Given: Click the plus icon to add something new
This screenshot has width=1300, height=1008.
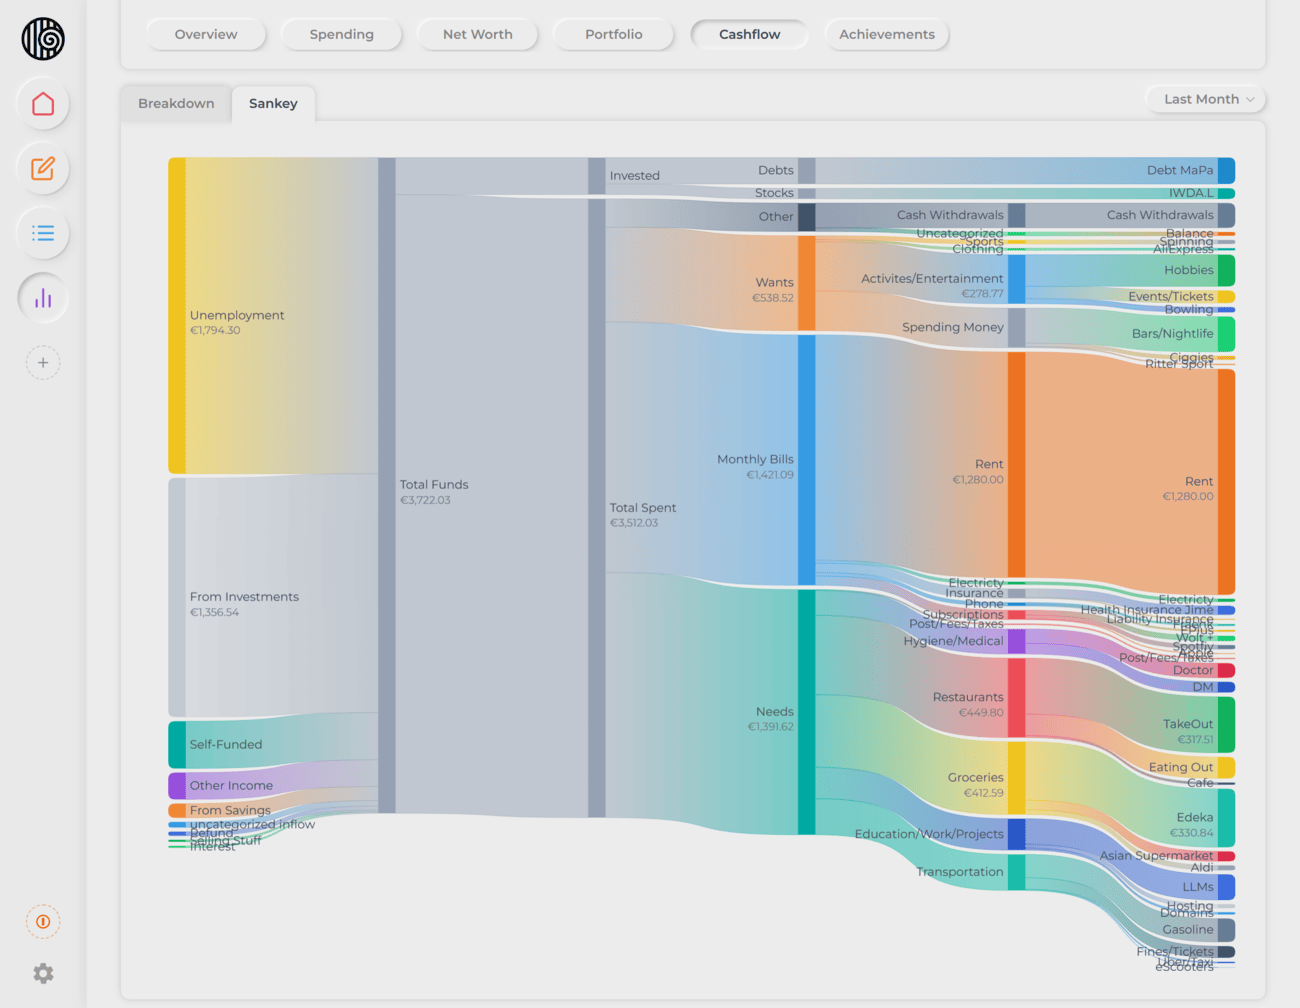Looking at the screenshot, I should point(42,362).
